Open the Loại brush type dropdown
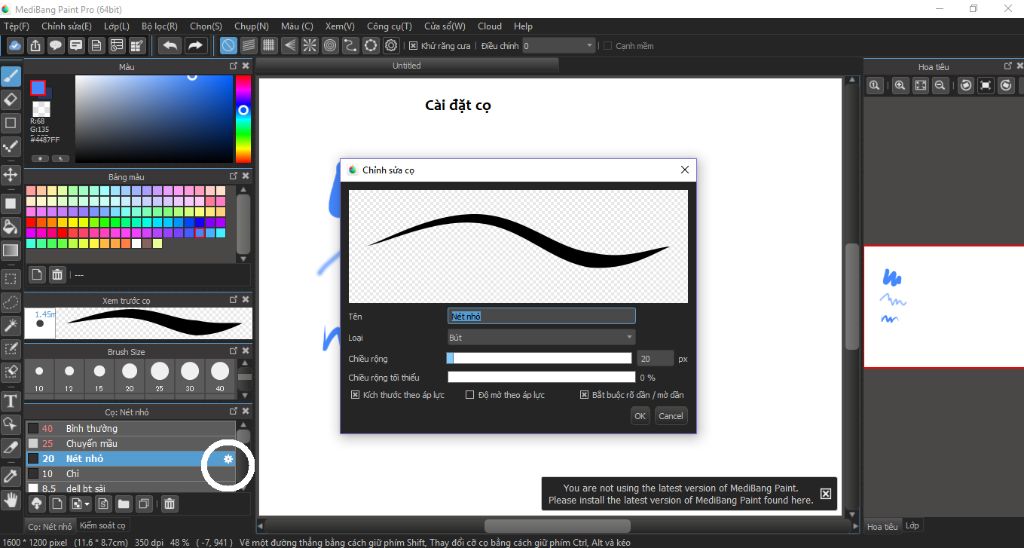 coord(541,338)
